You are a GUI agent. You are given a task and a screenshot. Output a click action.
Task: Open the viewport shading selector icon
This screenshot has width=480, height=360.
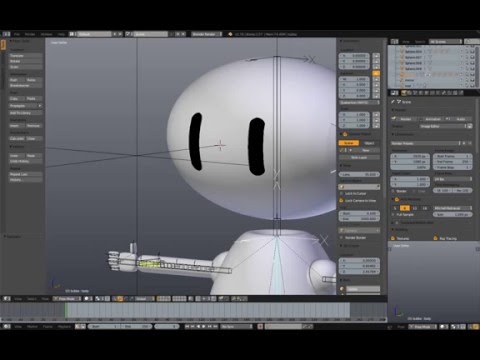coord(88,299)
